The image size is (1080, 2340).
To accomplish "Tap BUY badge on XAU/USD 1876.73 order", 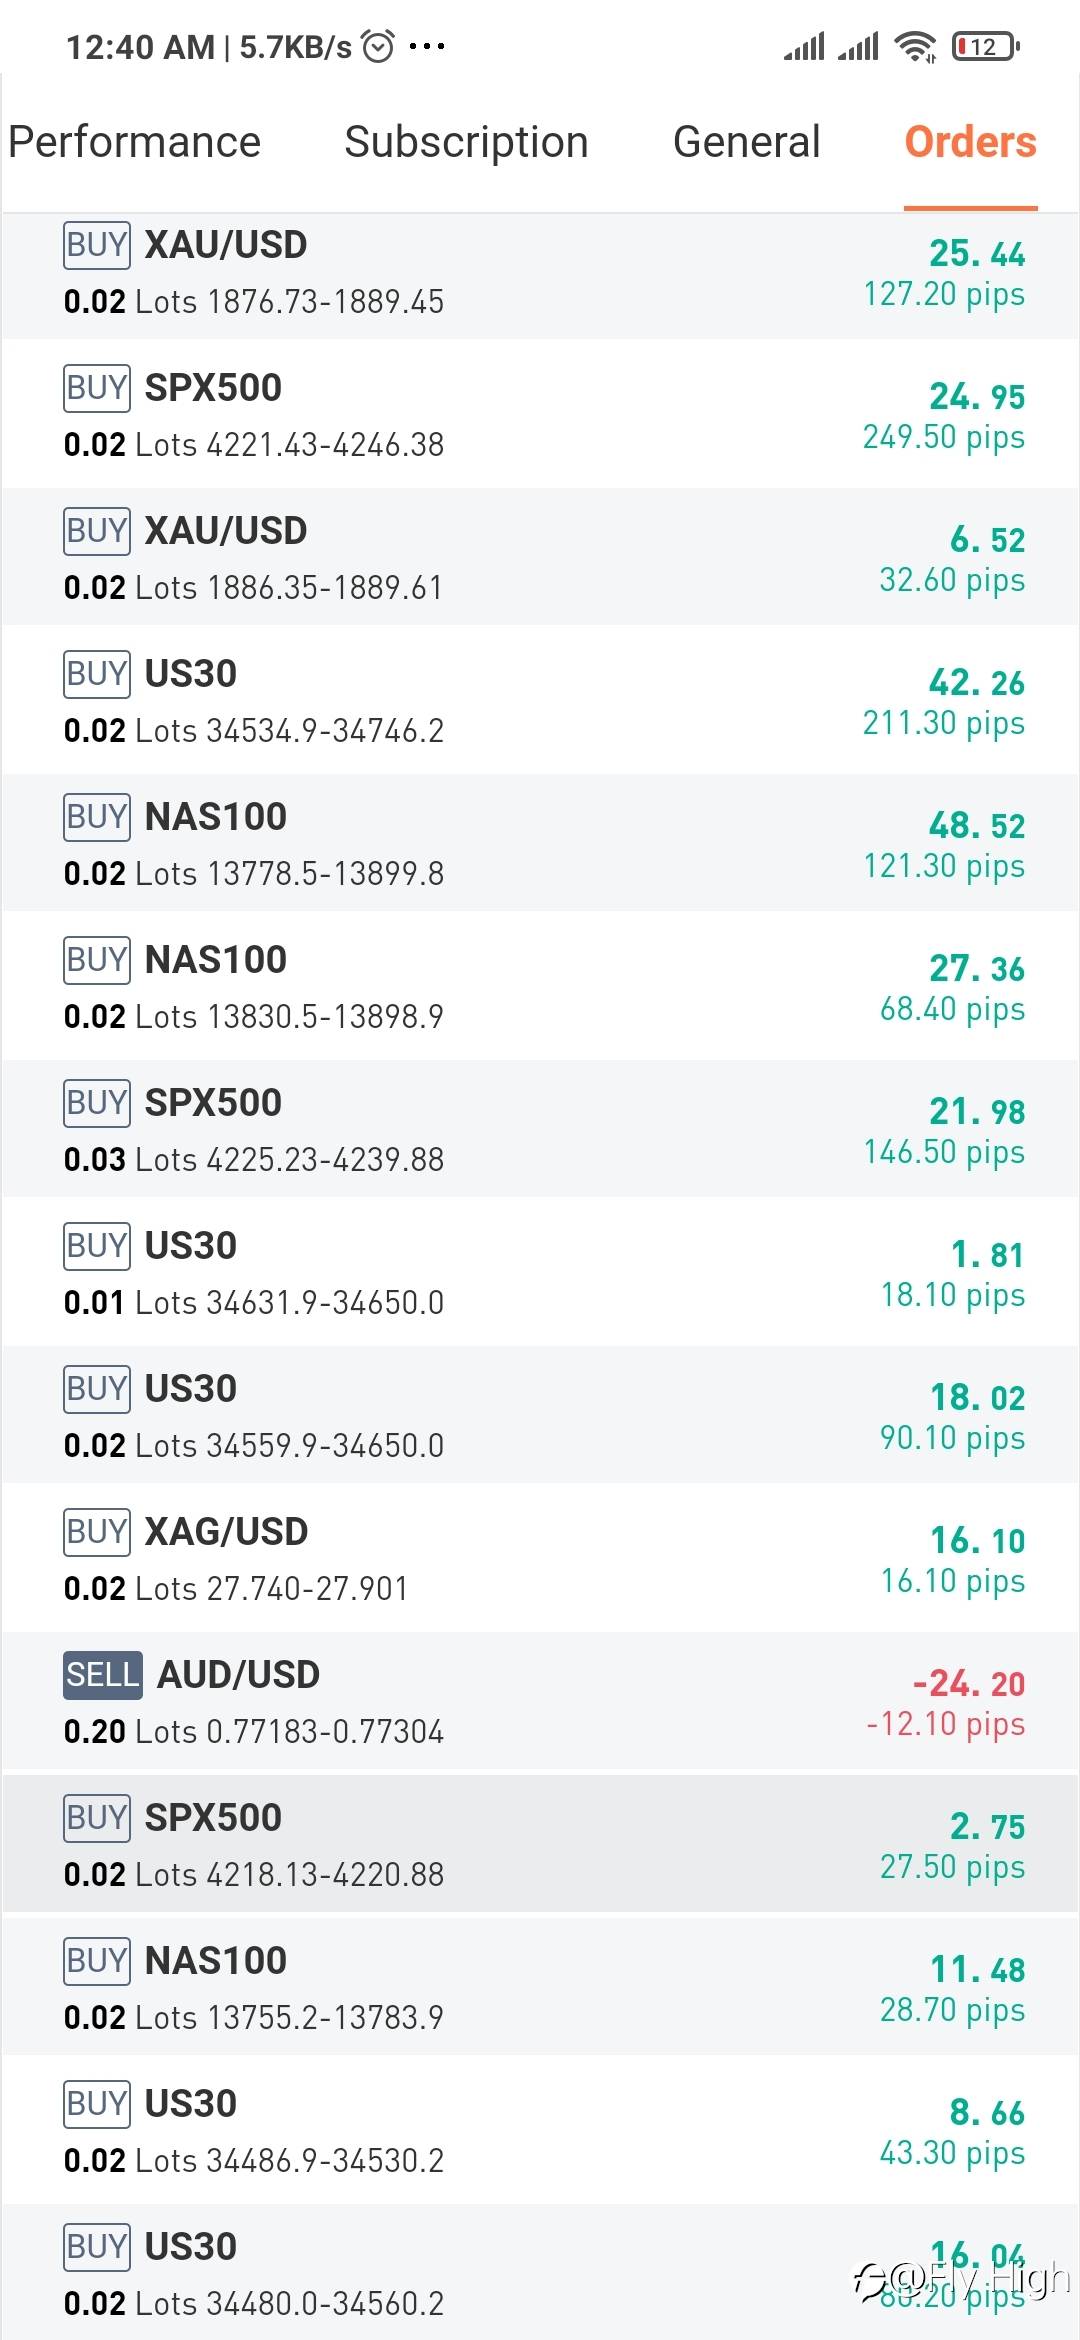I will (x=96, y=245).
